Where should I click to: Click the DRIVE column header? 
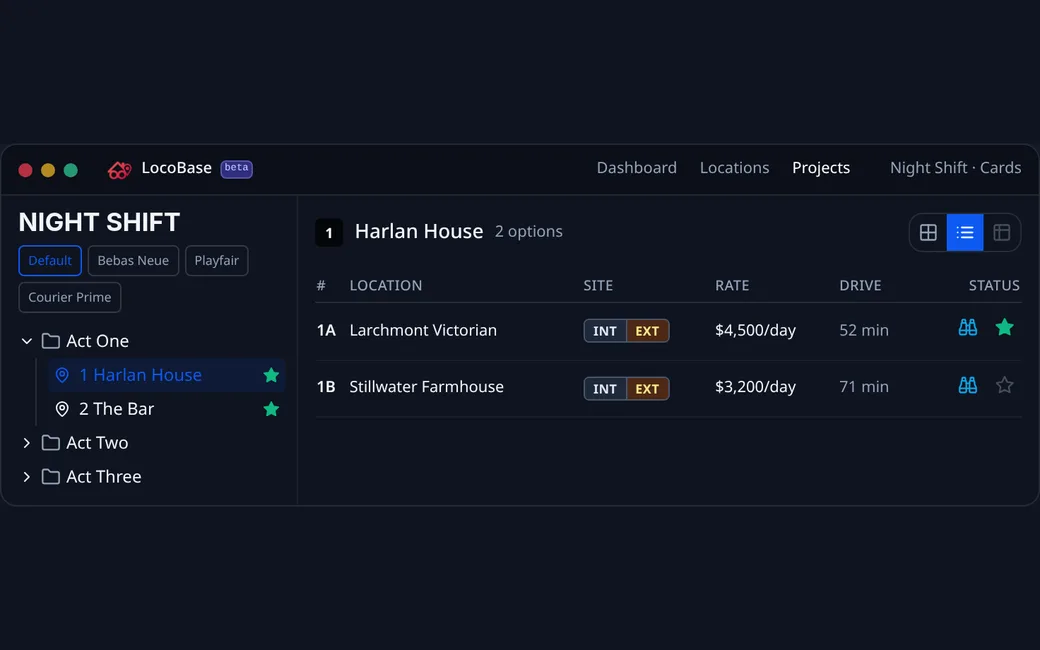[860, 285]
